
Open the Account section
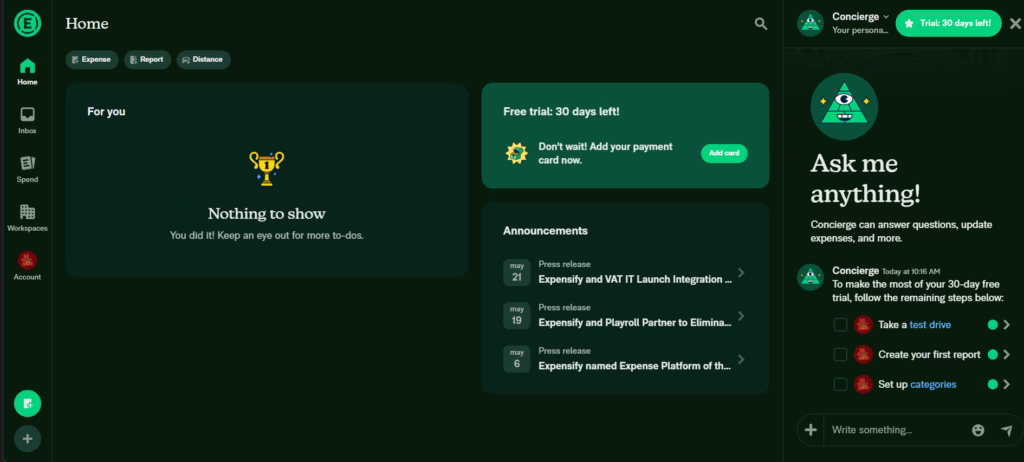[27, 267]
